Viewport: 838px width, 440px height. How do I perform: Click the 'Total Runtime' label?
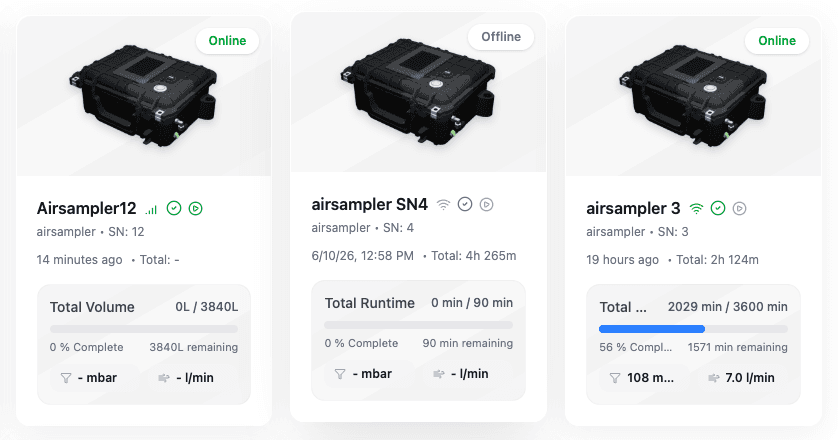click(x=369, y=303)
